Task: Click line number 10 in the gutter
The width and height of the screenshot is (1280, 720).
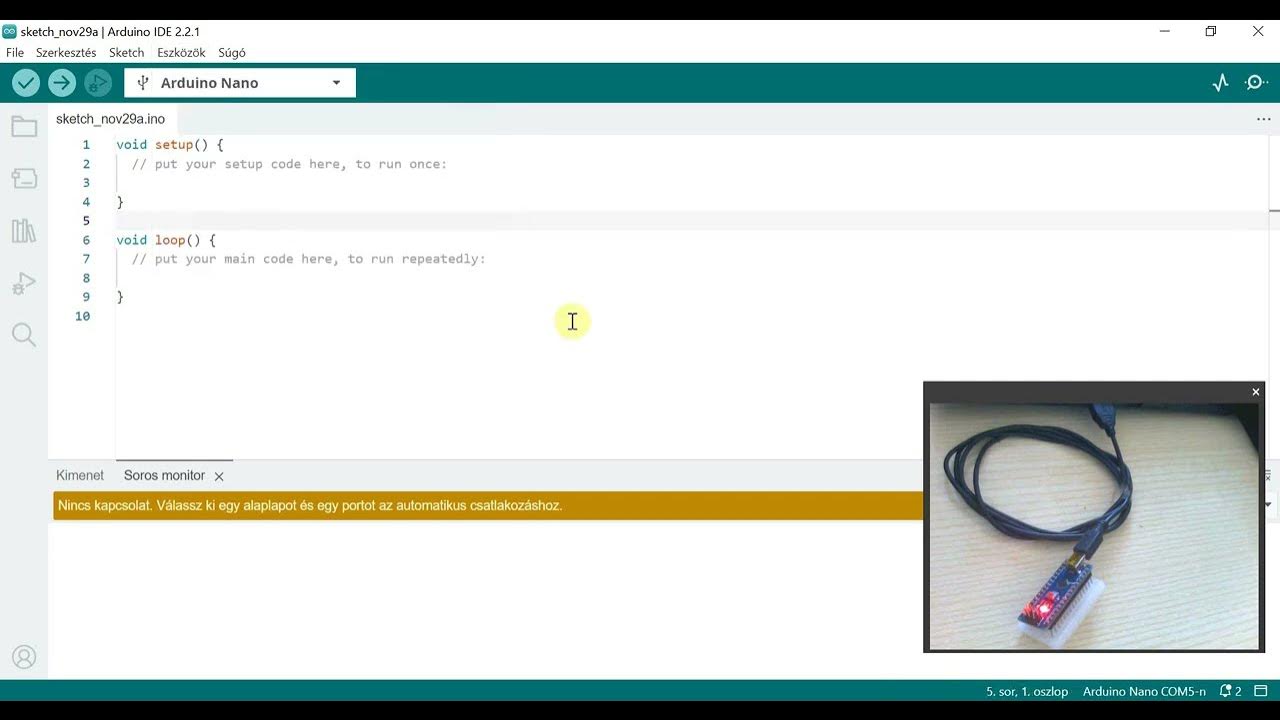Action: click(82, 316)
